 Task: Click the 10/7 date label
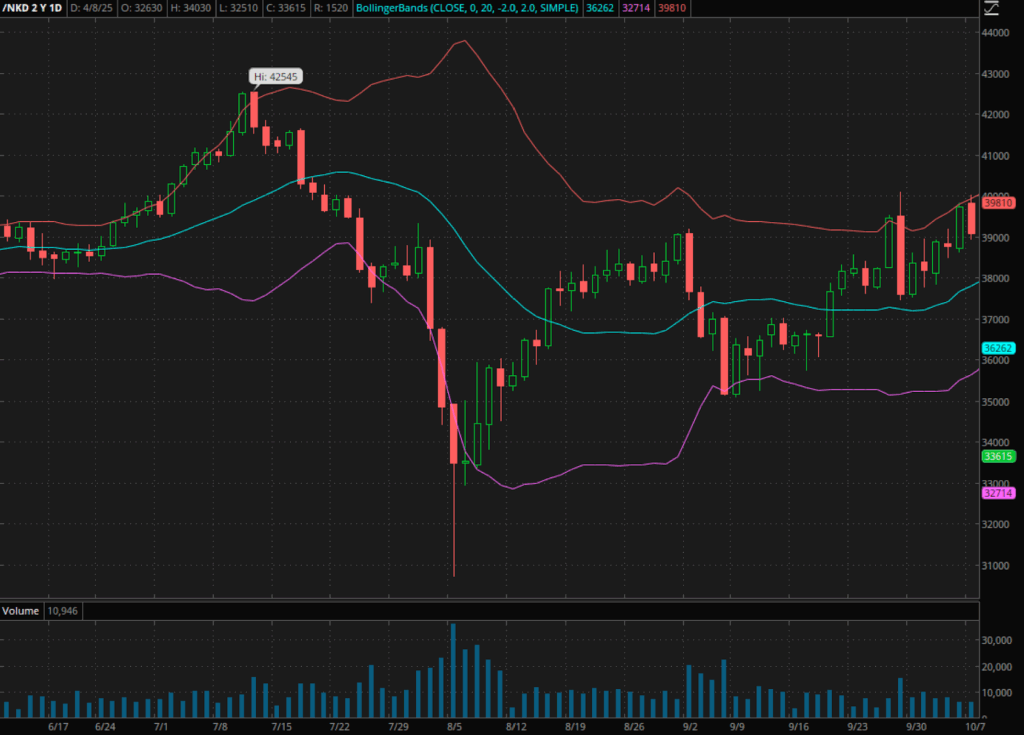975,727
